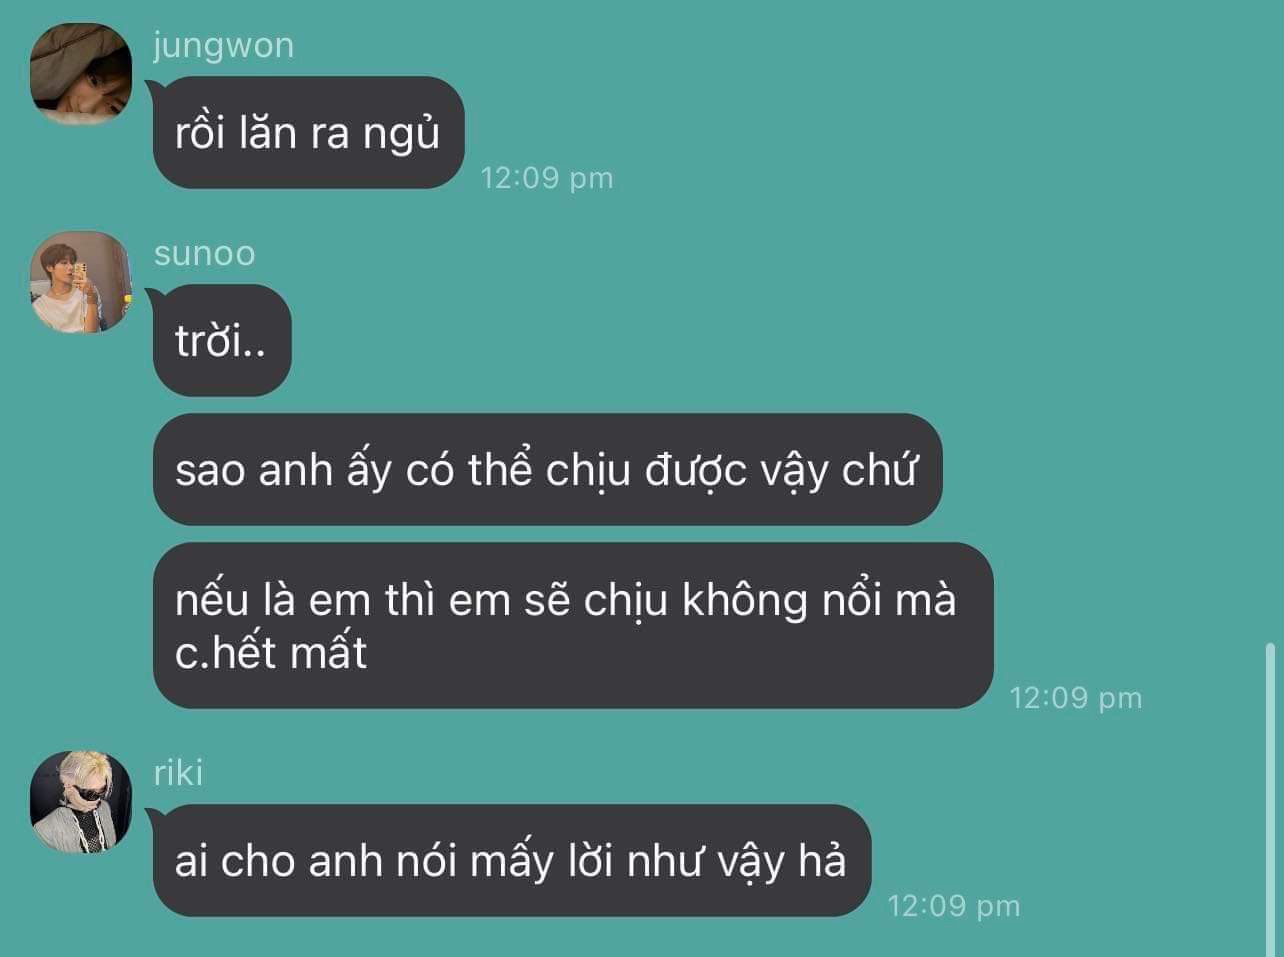This screenshot has height=957, width=1284.
Task: Click the word 'hả' in riki's bubble
Action: coord(822,860)
